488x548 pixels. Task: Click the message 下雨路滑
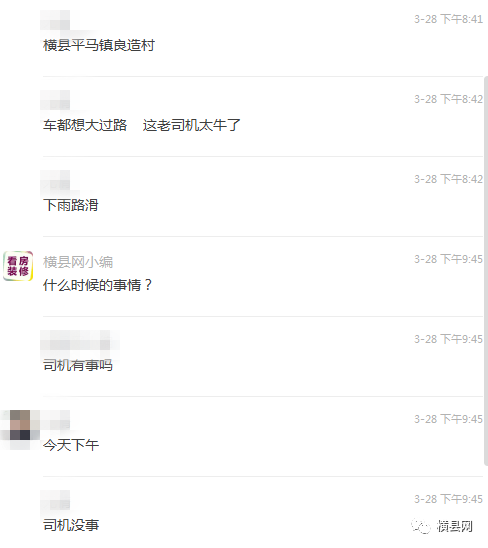(x=71, y=205)
